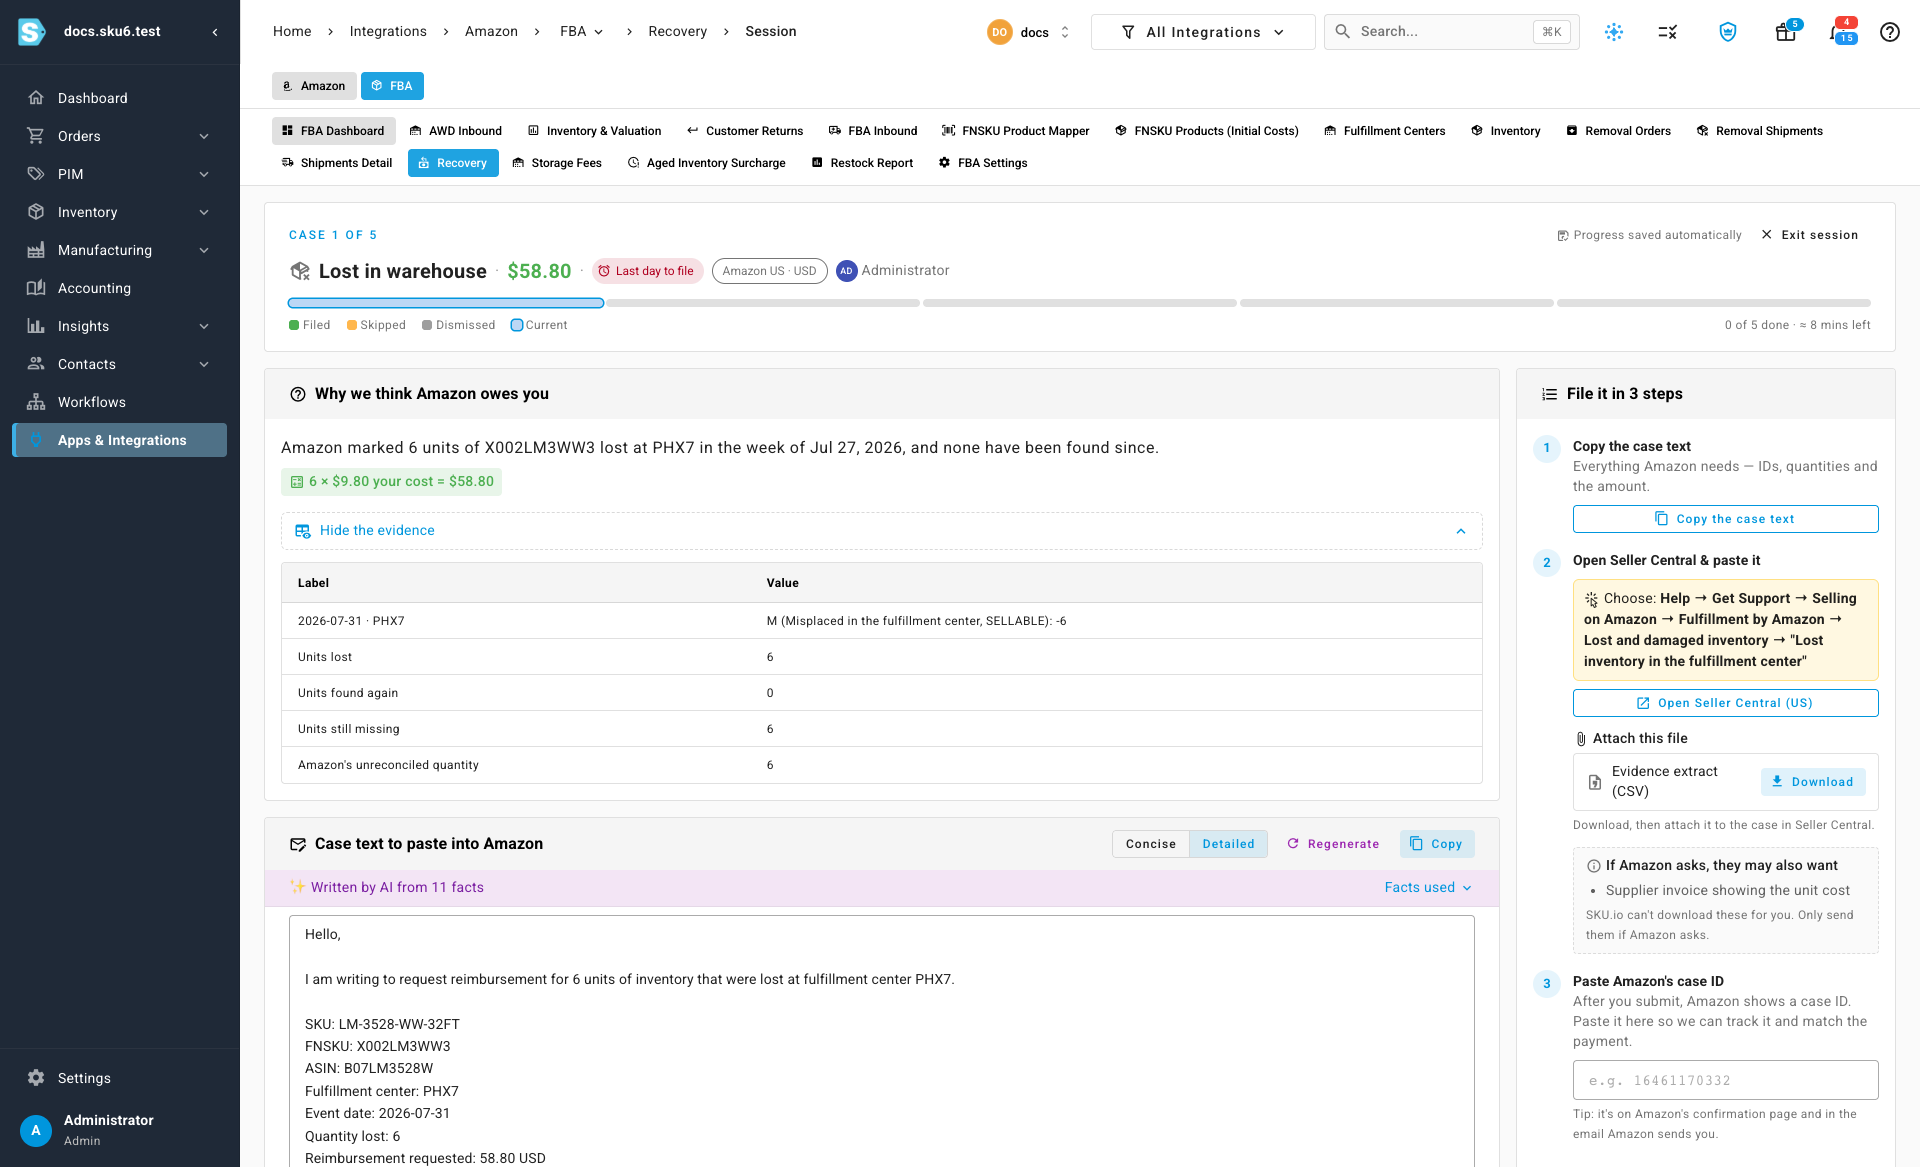Go to Recovery breadcrumb link
The width and height of the screenshot is (1920, 1167).
click(677, 32)
